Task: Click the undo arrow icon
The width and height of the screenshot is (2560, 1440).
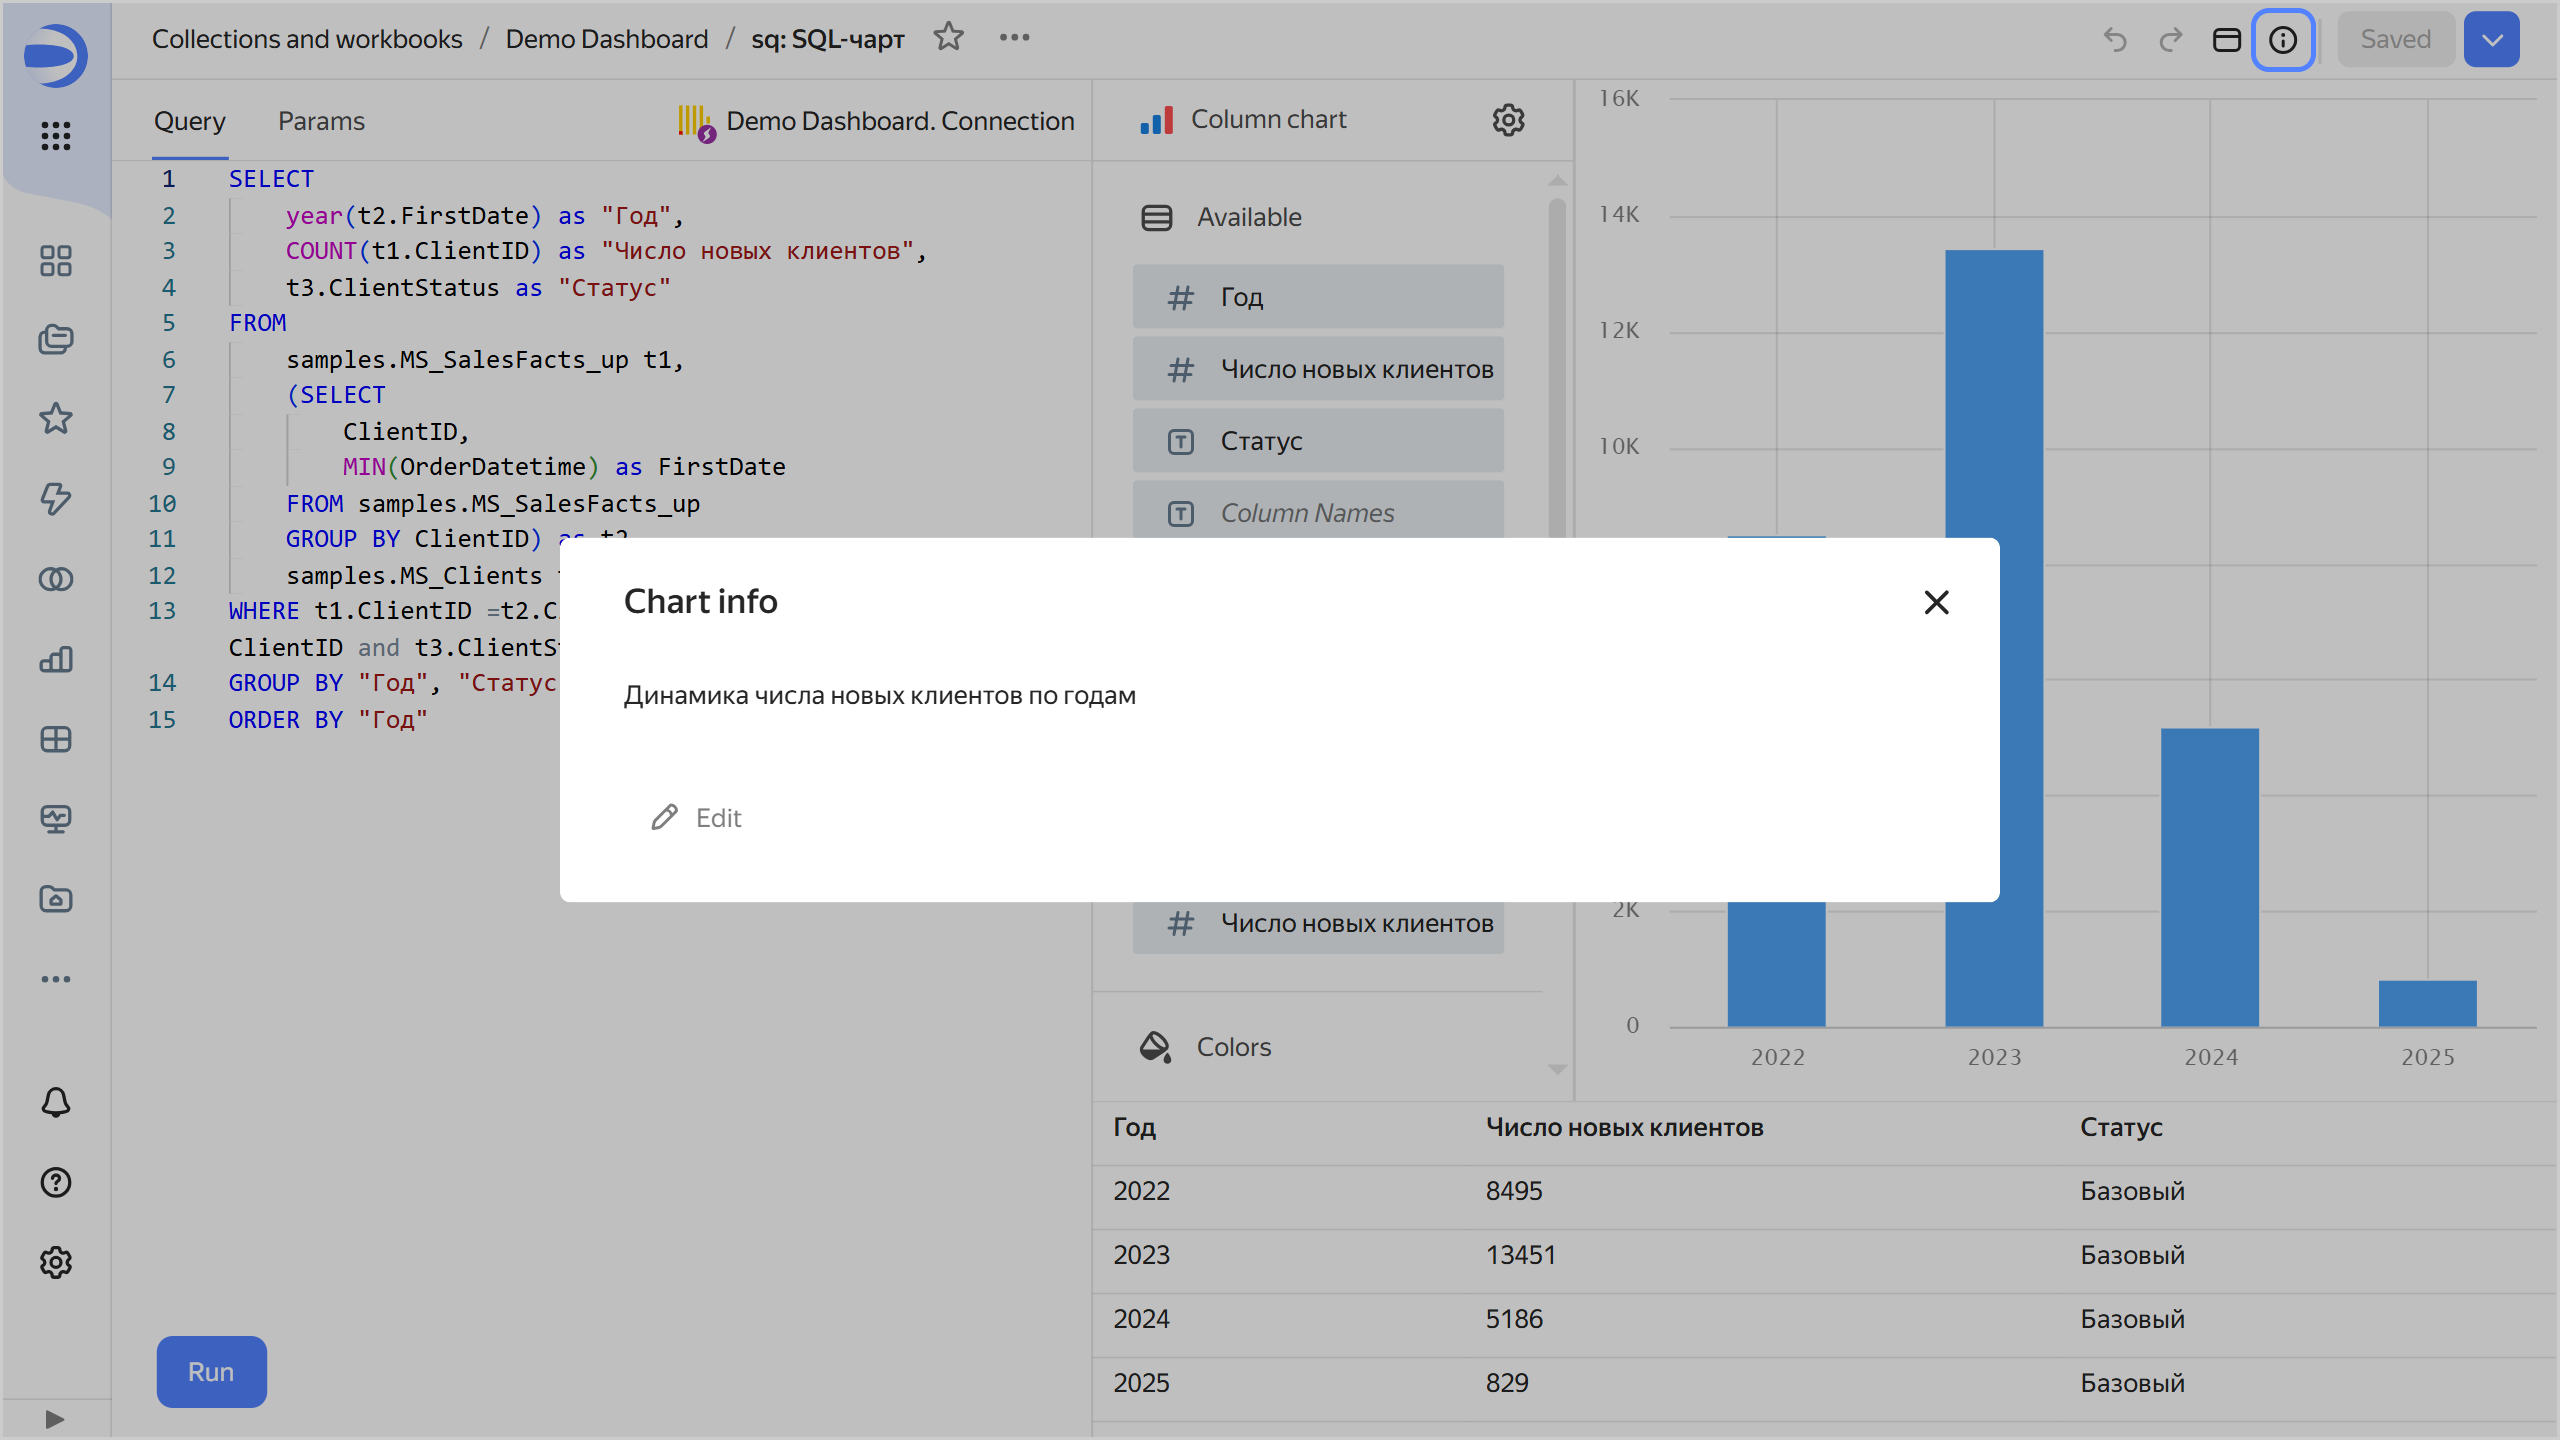Action: click(2115, 40)
